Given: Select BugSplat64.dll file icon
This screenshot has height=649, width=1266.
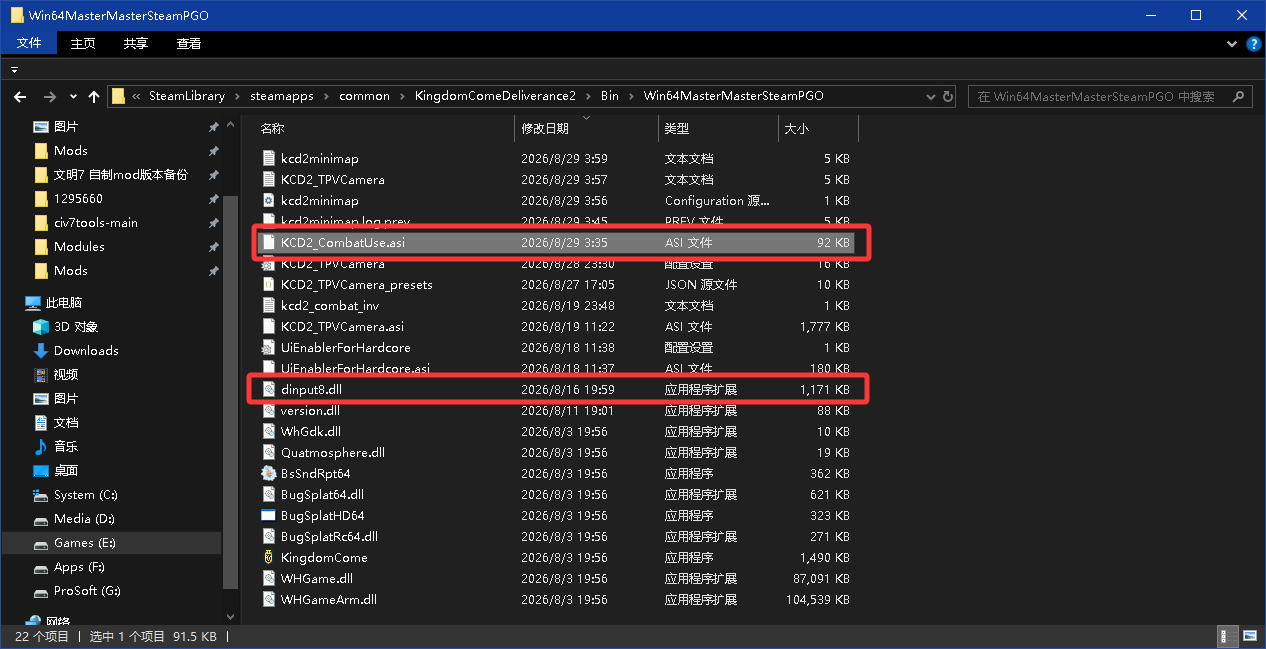Looking at the screenshot, I should pos(268,494).
